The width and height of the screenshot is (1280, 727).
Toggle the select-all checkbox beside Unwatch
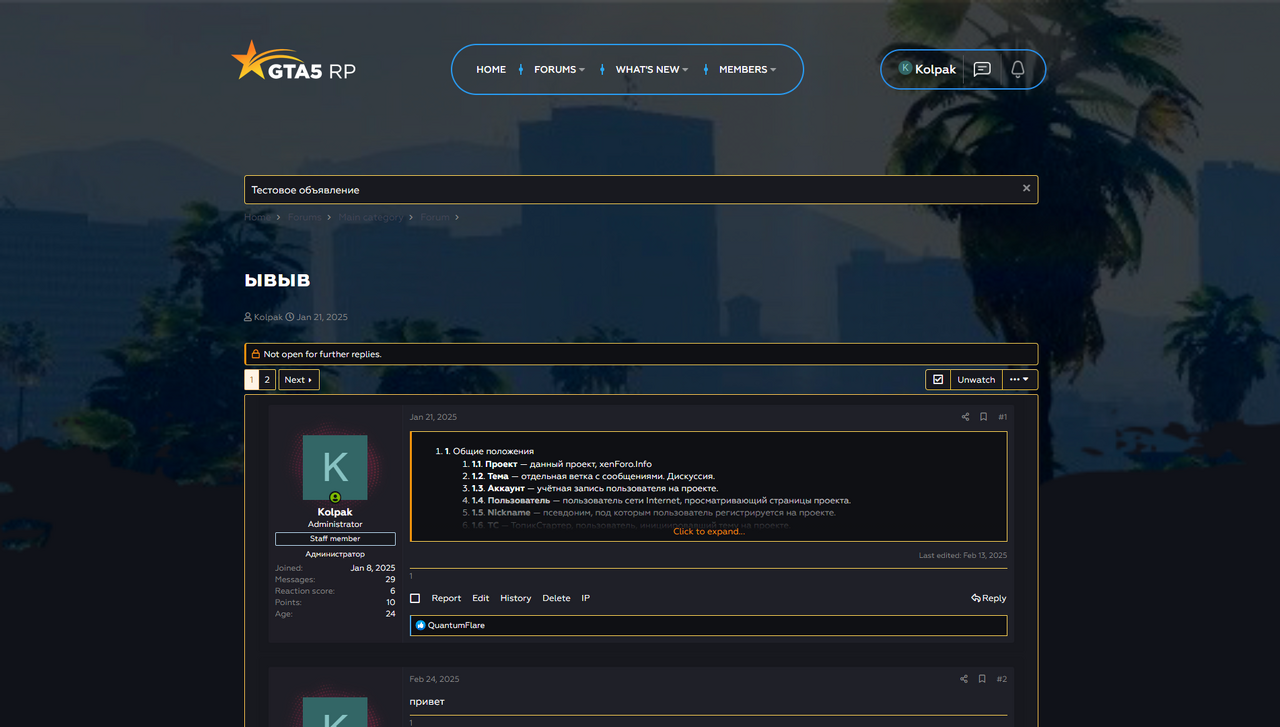click(x=938, y=380)
